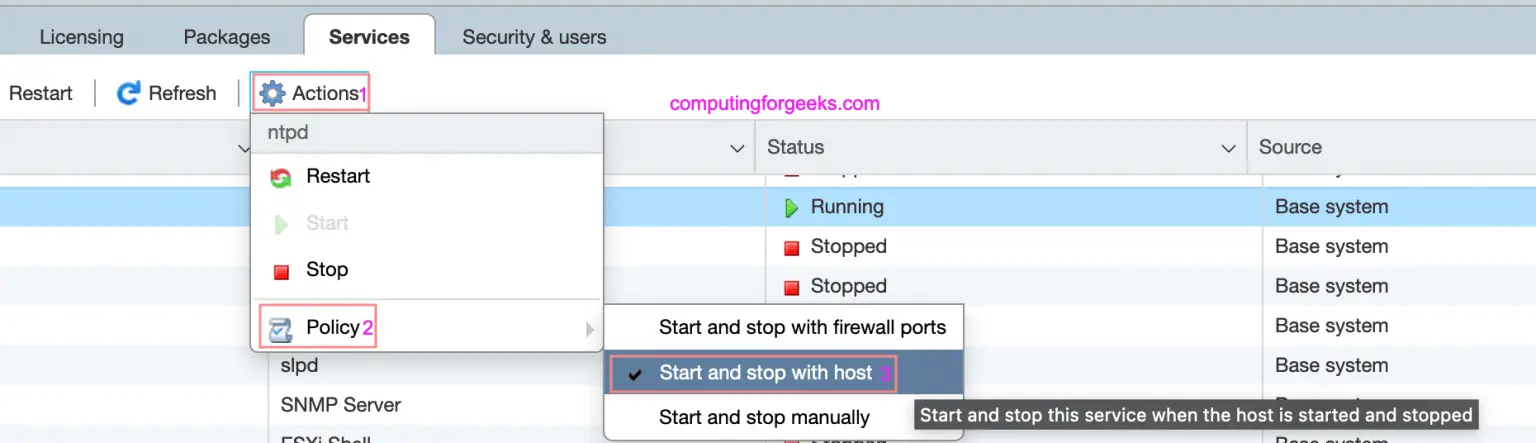
Task: Expand the Policy submenu arrow
Action: pyautogui.click(x=590, y=329)
